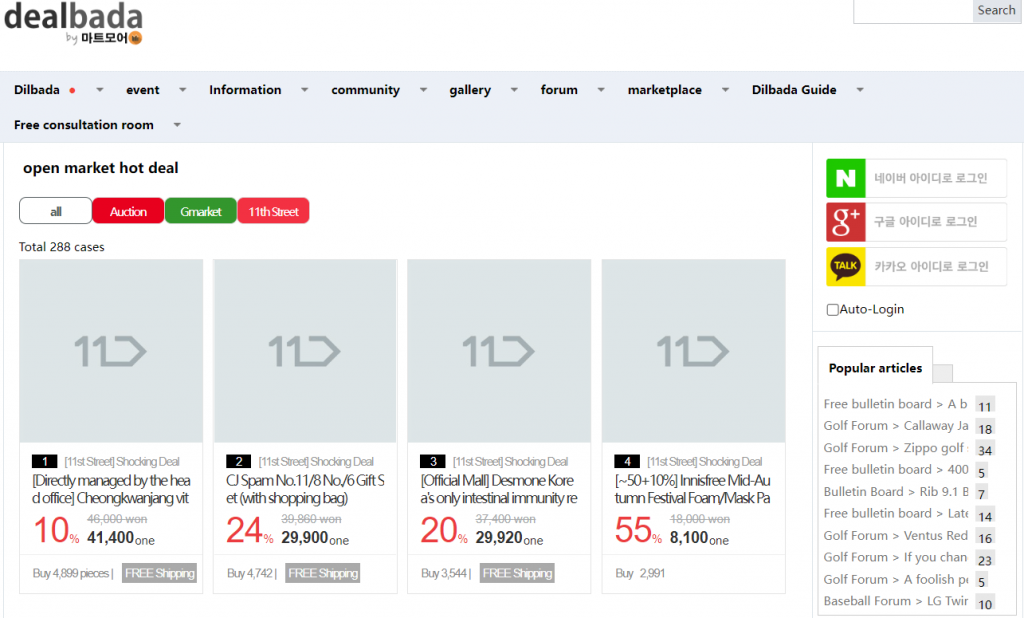
Task: Log in with Kakao ID button
Action: [x=916, y=267]
